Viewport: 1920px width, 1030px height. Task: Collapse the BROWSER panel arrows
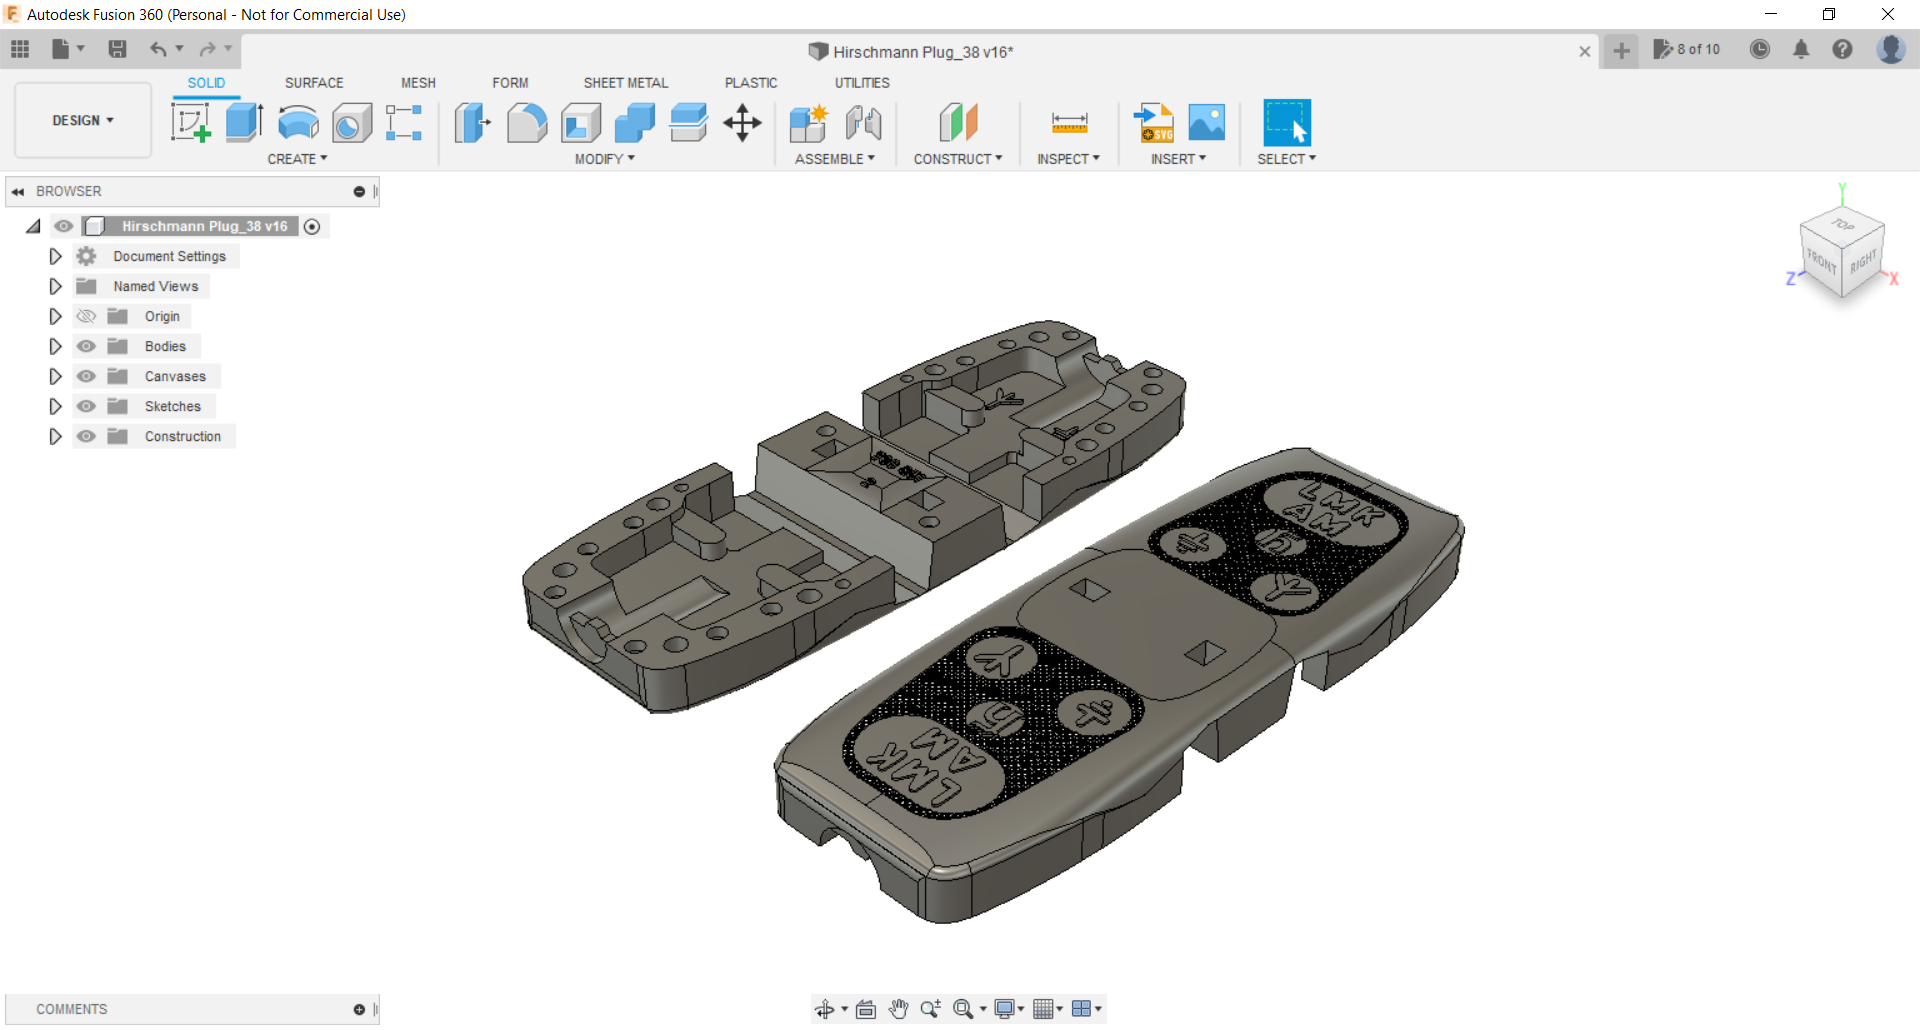pyautogui.click(x=18, y=191)
